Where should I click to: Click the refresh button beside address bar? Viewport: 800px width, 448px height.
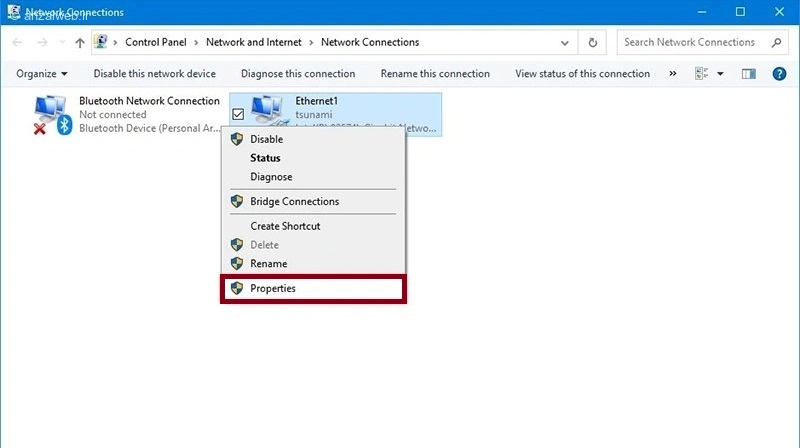point(592,42)
